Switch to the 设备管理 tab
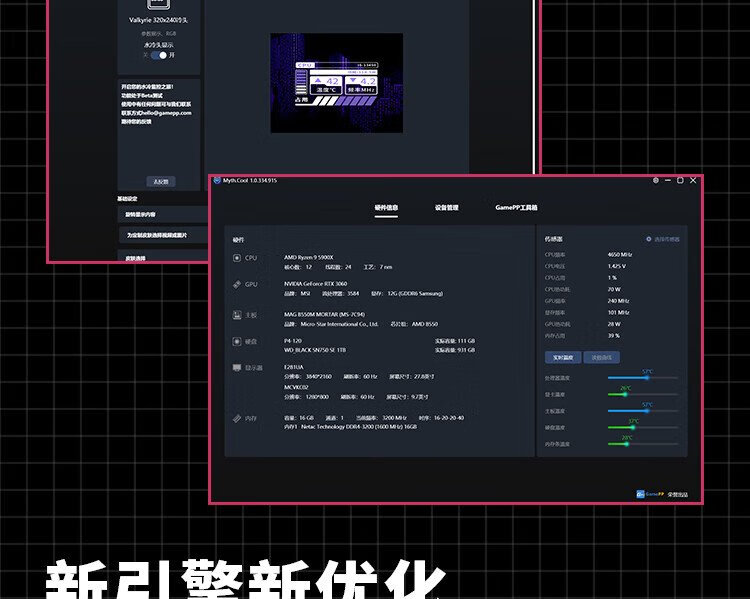 (x=446, y=208)
